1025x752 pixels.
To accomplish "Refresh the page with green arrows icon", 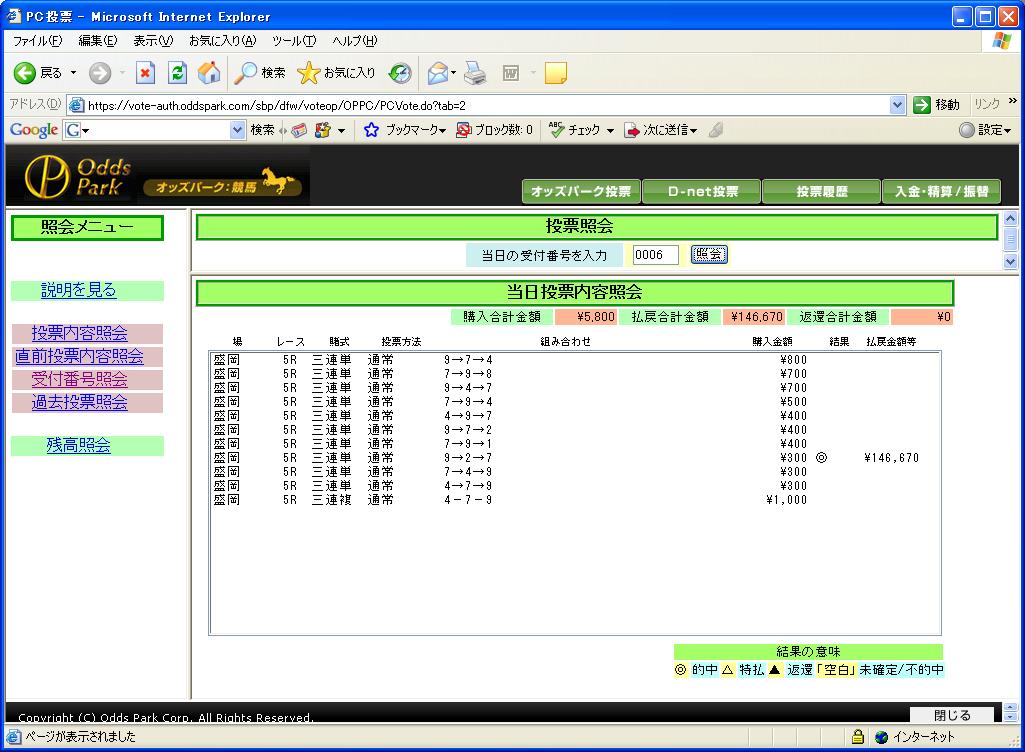I will (177, 73).
